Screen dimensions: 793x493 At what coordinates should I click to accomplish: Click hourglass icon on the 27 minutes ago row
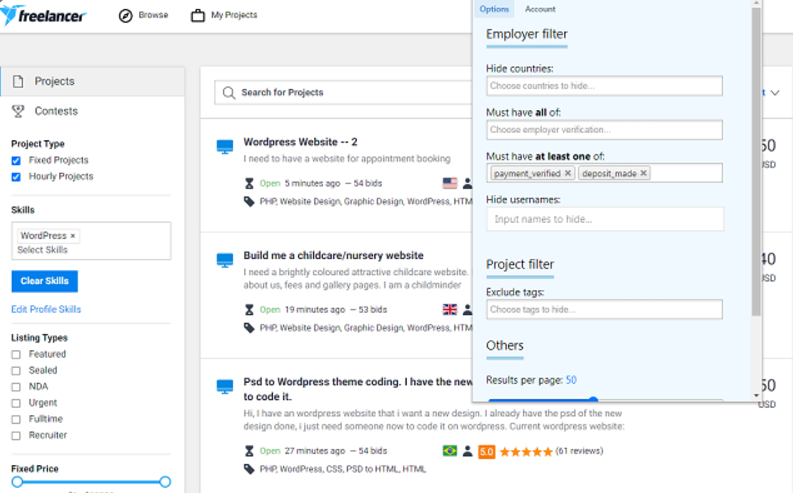point(249,451)
